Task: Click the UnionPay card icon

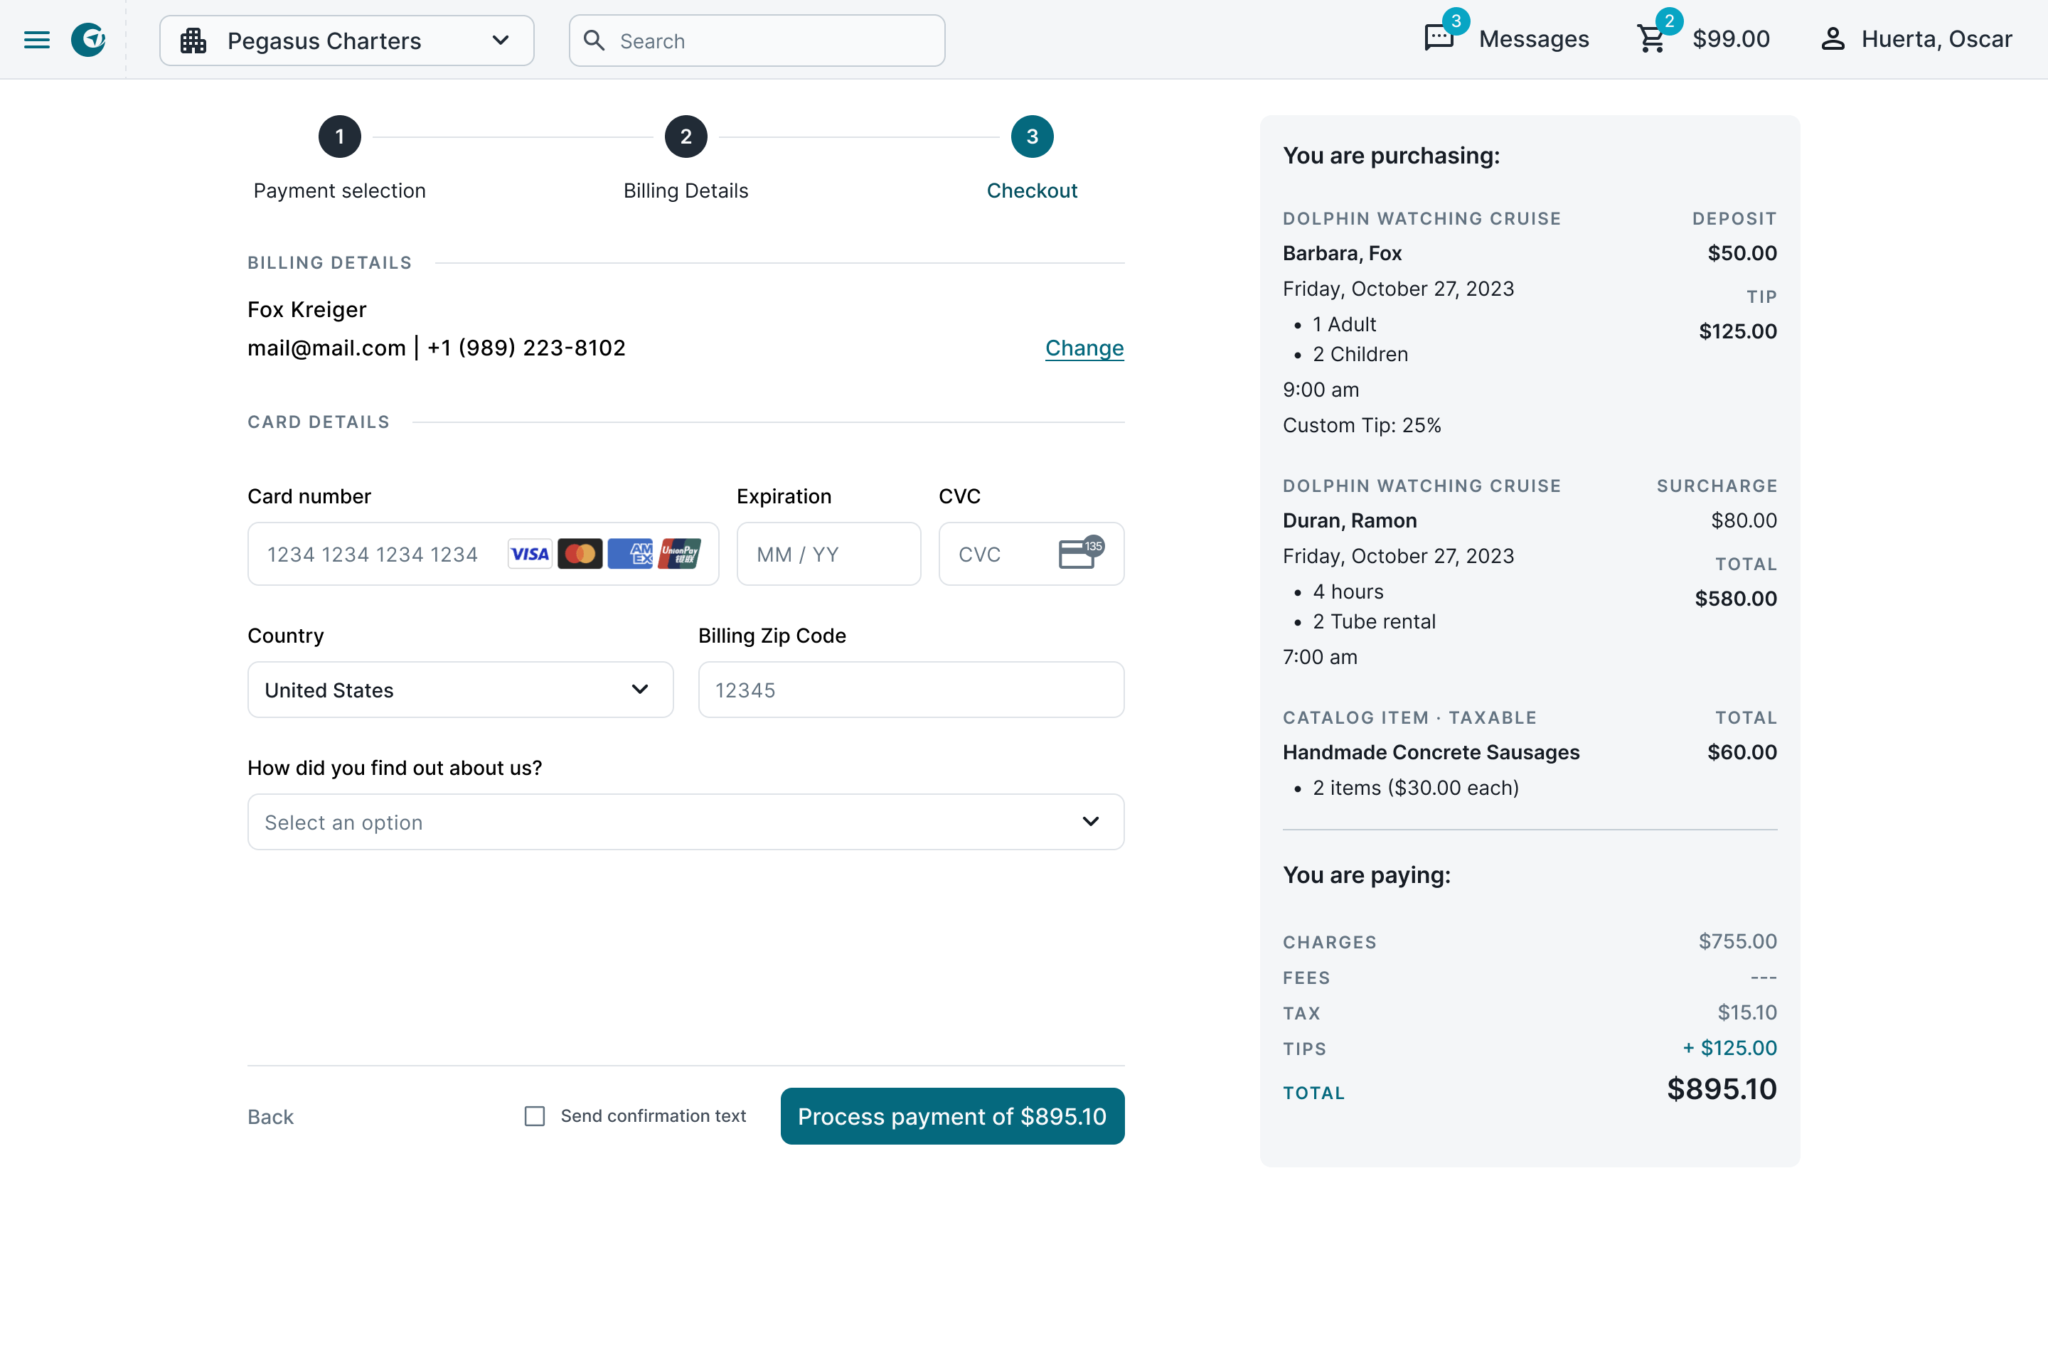Action: coord(681,554)
